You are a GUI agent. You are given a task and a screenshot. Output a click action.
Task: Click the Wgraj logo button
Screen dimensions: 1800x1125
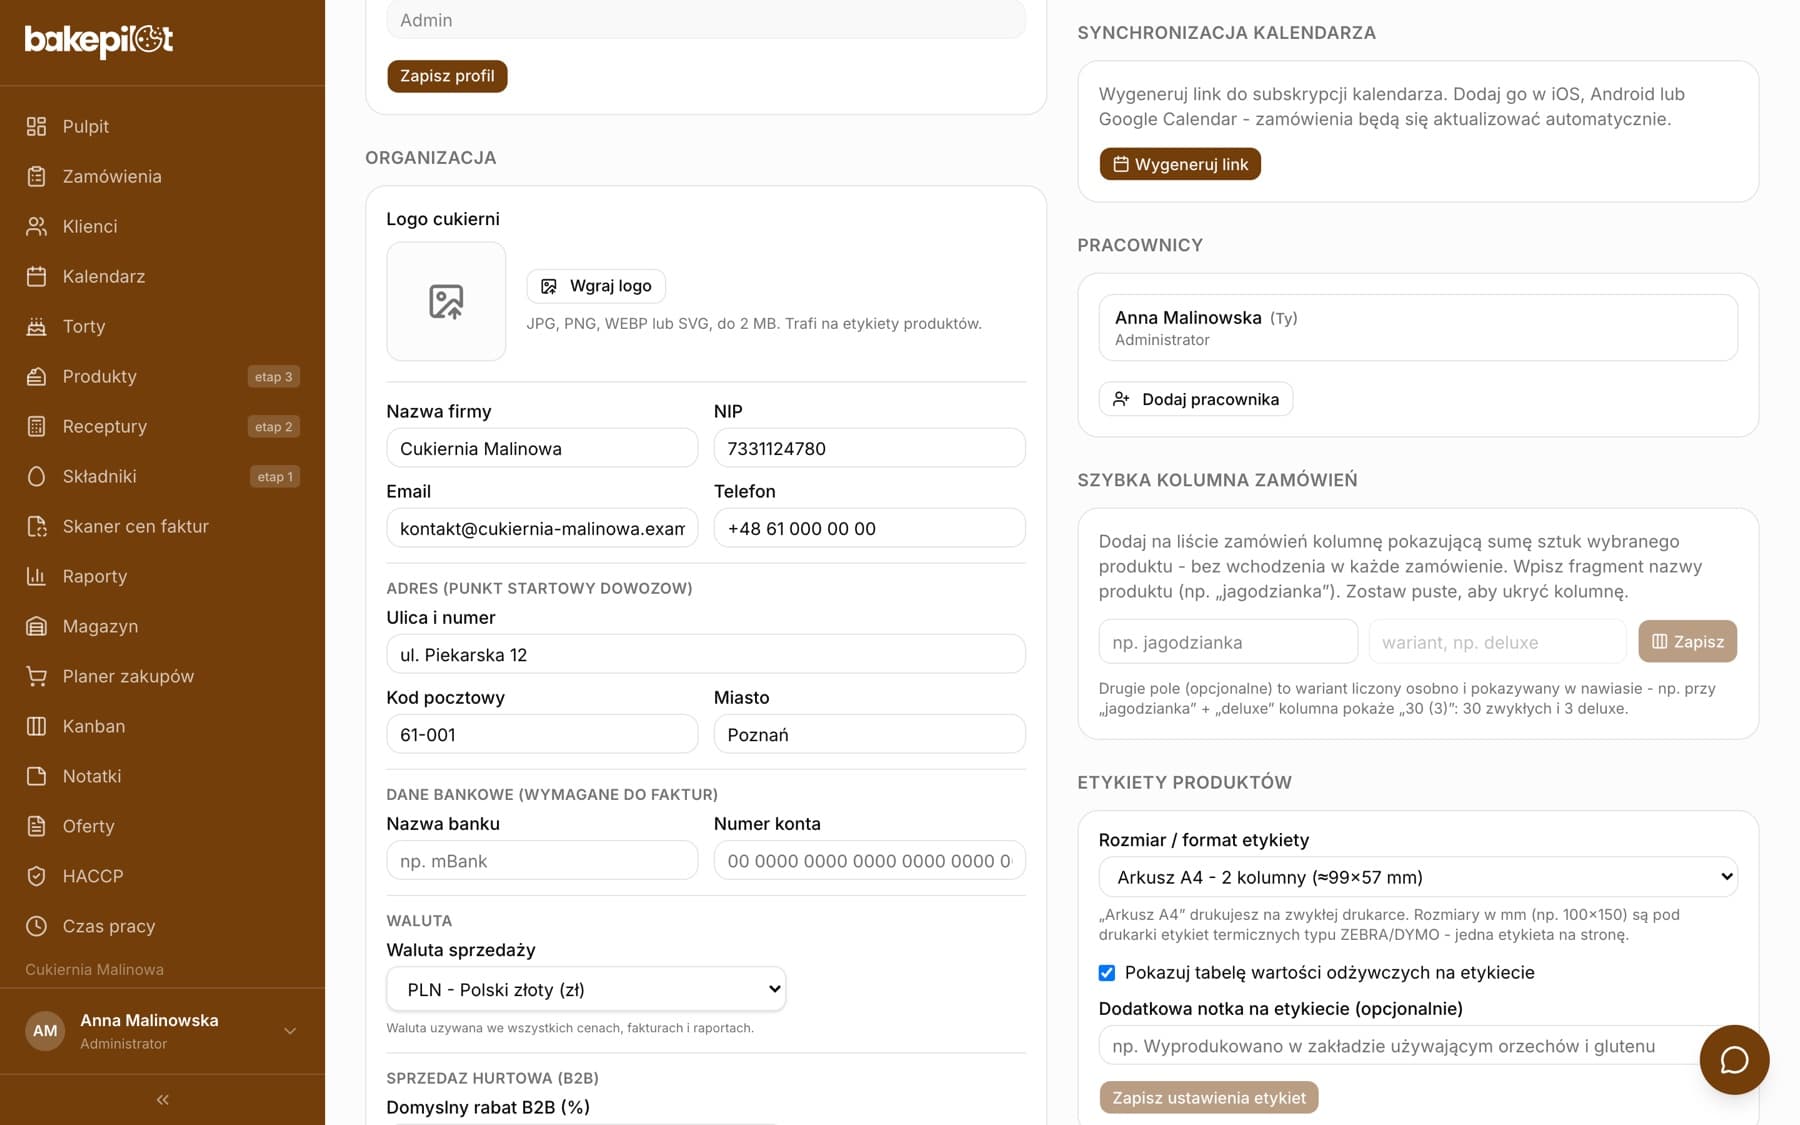(x=596, y=286)
